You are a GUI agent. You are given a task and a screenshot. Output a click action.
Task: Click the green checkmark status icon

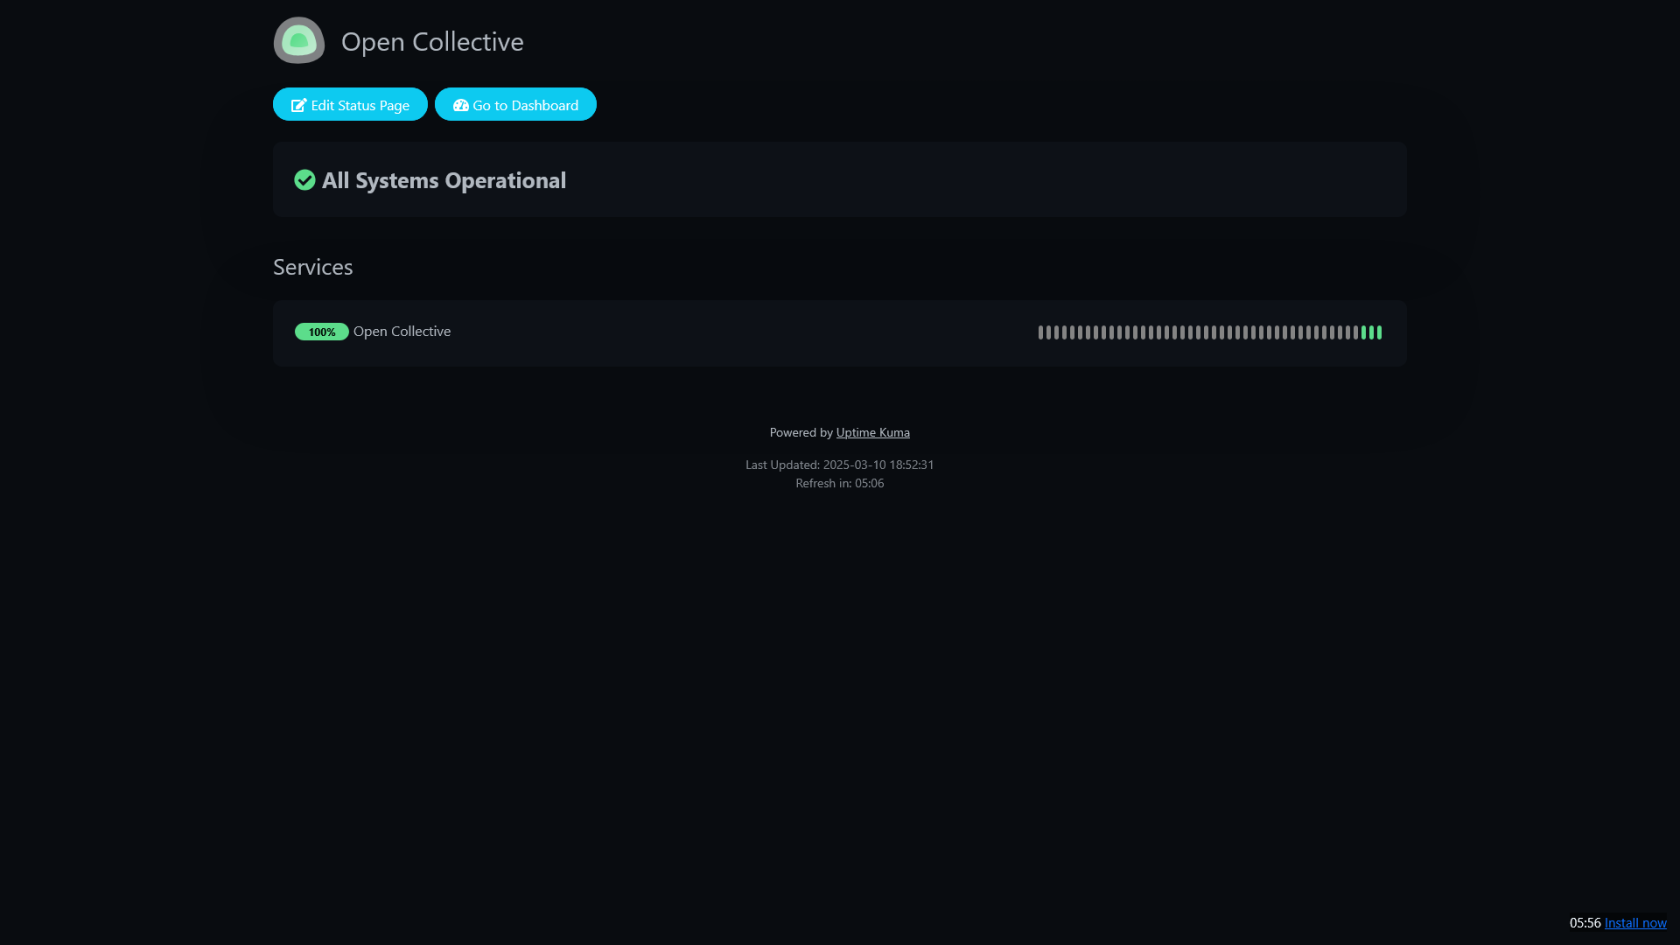(x=305, y=180)
